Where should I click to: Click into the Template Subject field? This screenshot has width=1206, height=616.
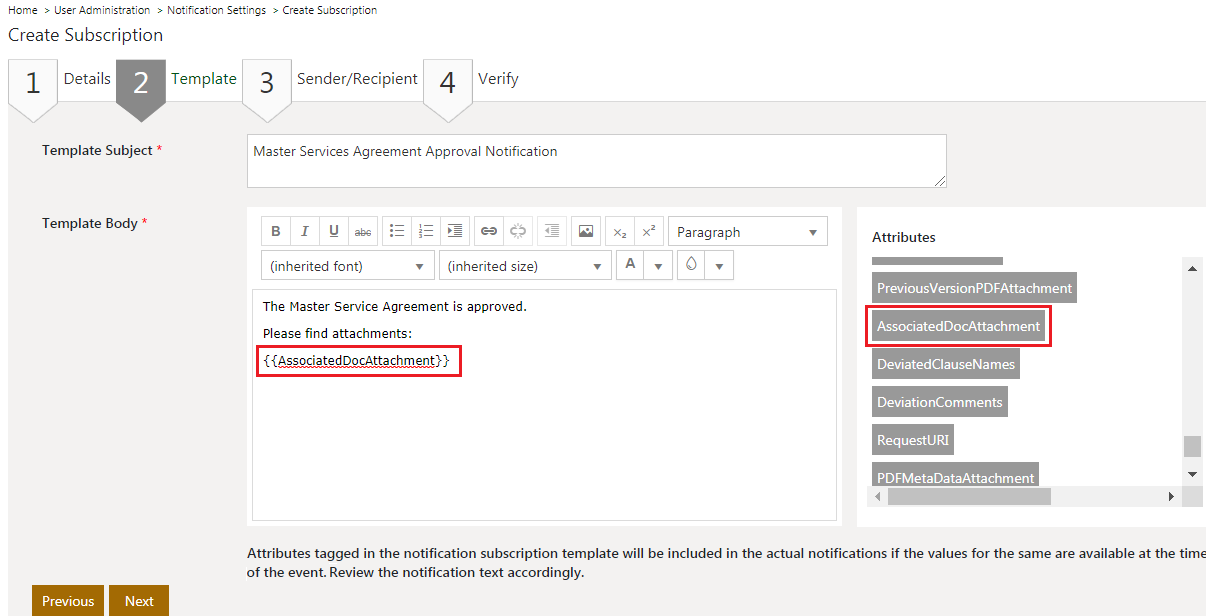coord(596,160)
